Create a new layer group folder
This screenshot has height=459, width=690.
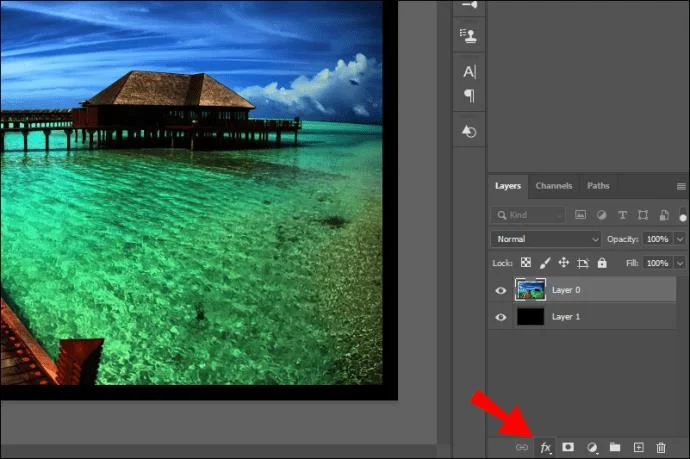click(x=615, y=447)
